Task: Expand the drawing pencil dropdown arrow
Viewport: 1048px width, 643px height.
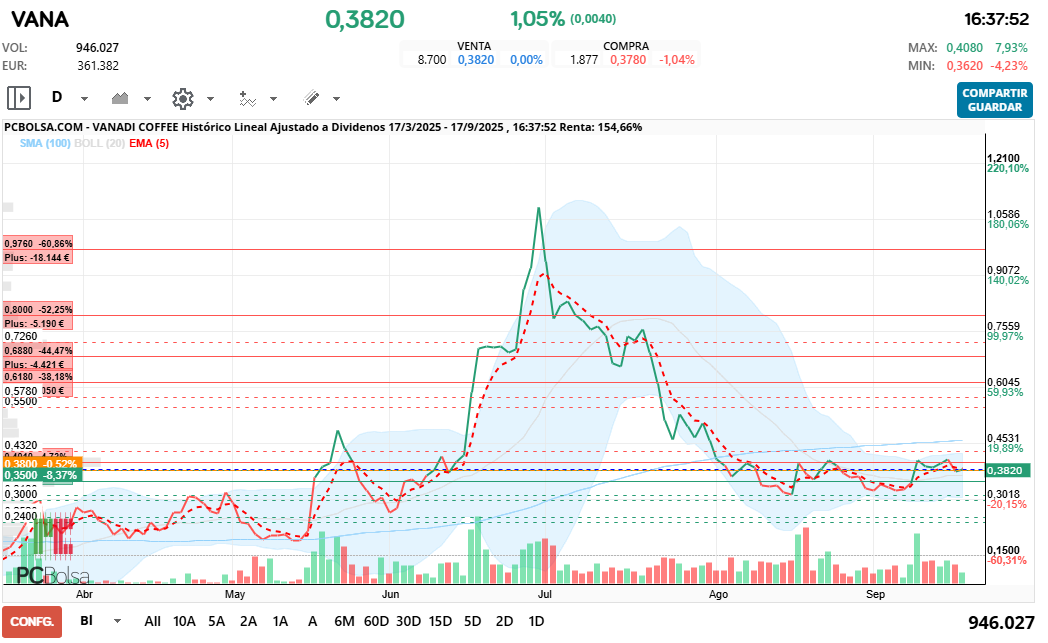Action: click(x=336, y=99)
